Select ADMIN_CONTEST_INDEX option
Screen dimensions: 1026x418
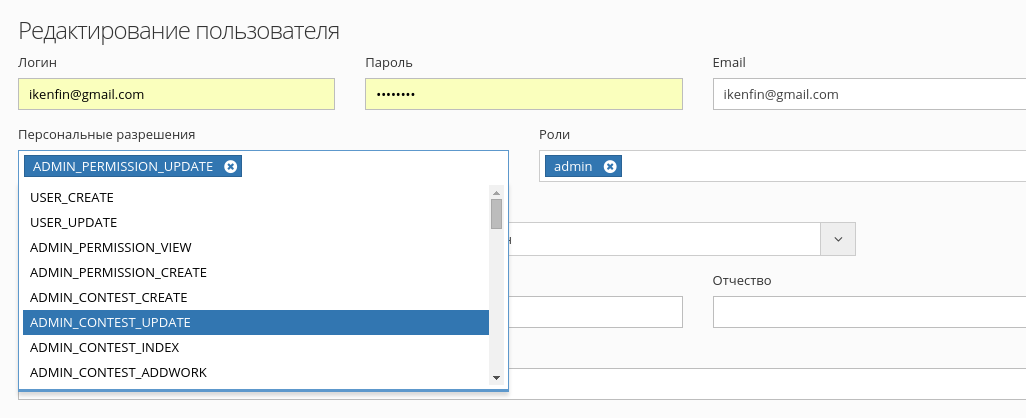(x=256, y=347)
